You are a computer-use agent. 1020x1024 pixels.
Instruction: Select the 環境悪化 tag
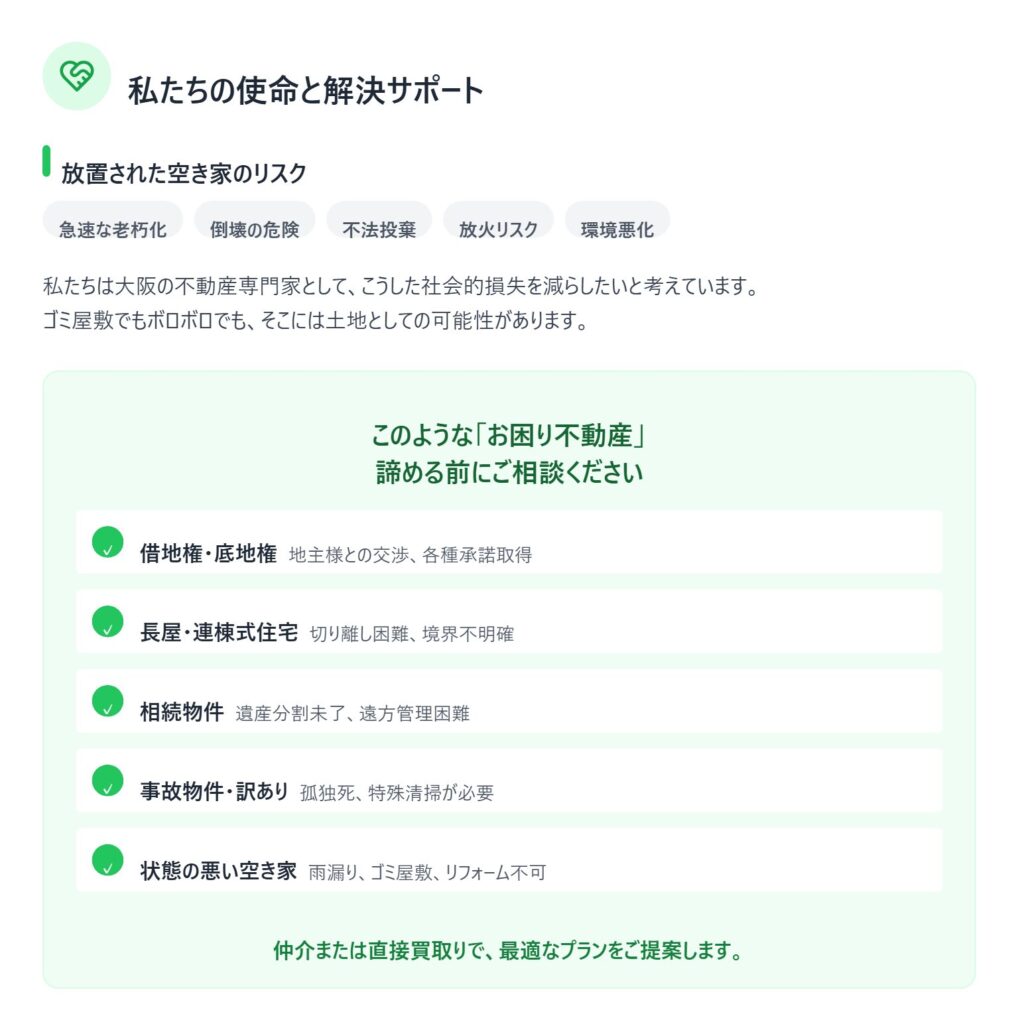coord(617,229)
